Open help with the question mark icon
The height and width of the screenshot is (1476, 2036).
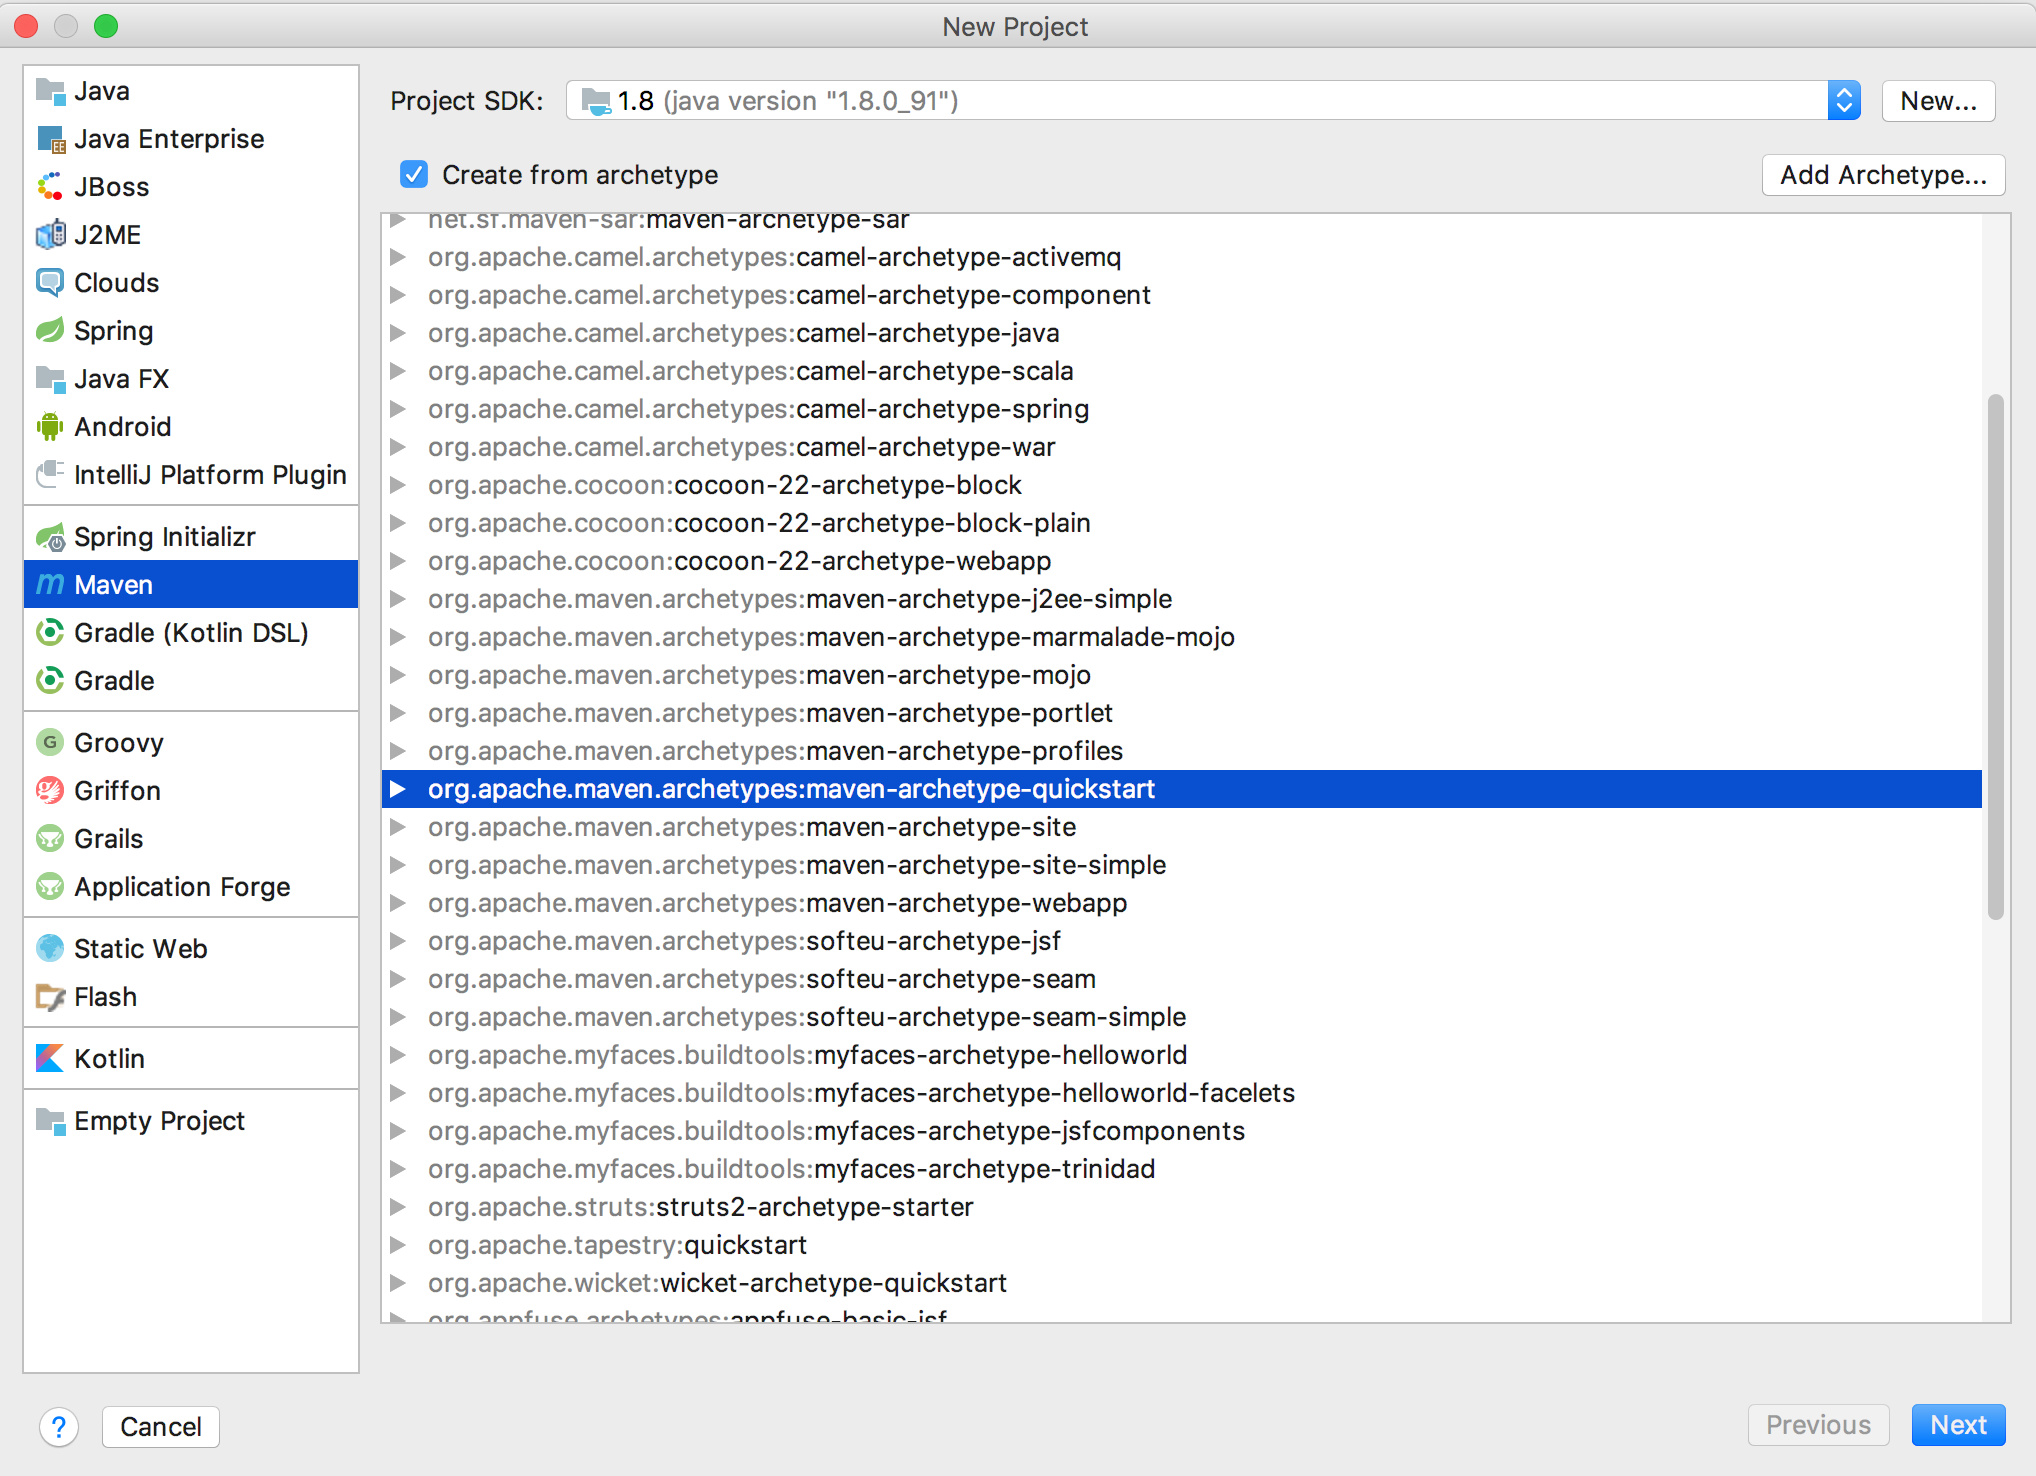click(59, 1426)
